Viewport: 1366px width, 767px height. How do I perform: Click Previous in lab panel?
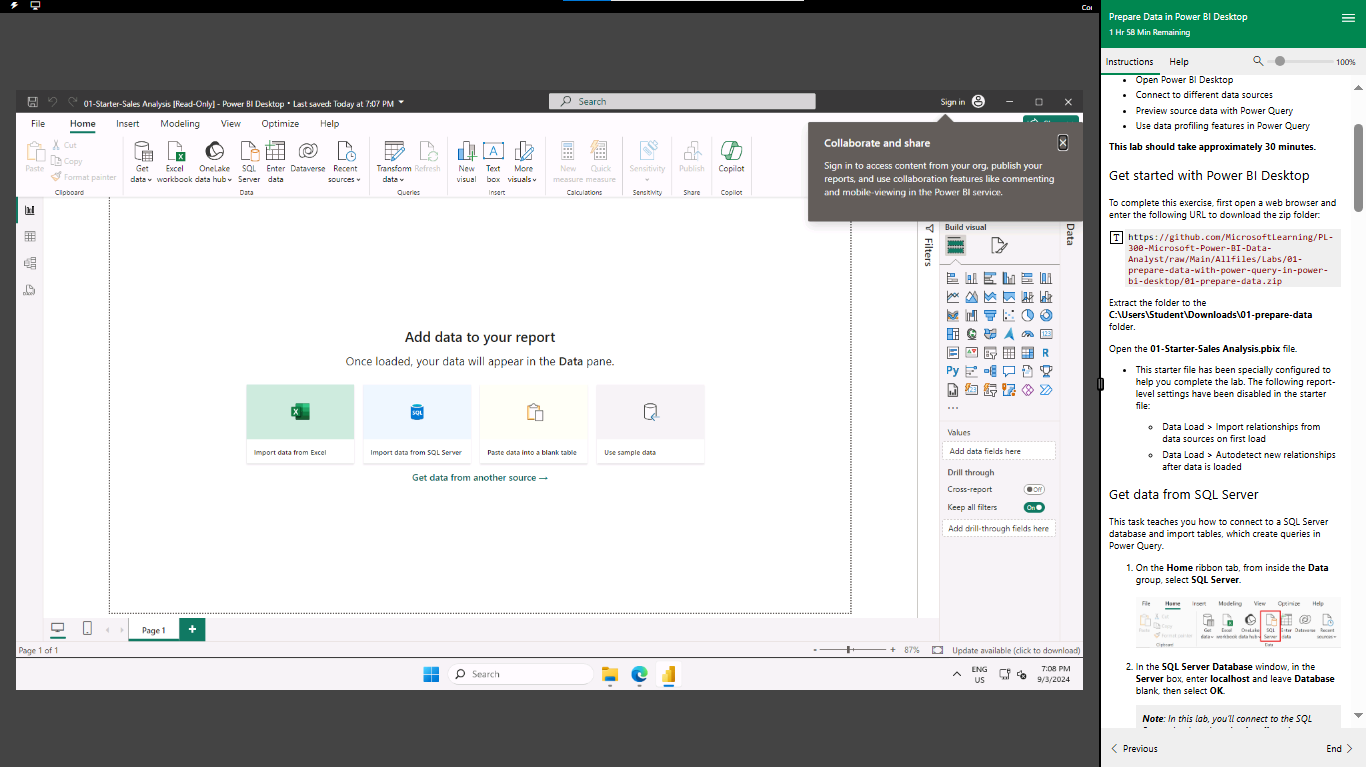tap(1134, 748)
